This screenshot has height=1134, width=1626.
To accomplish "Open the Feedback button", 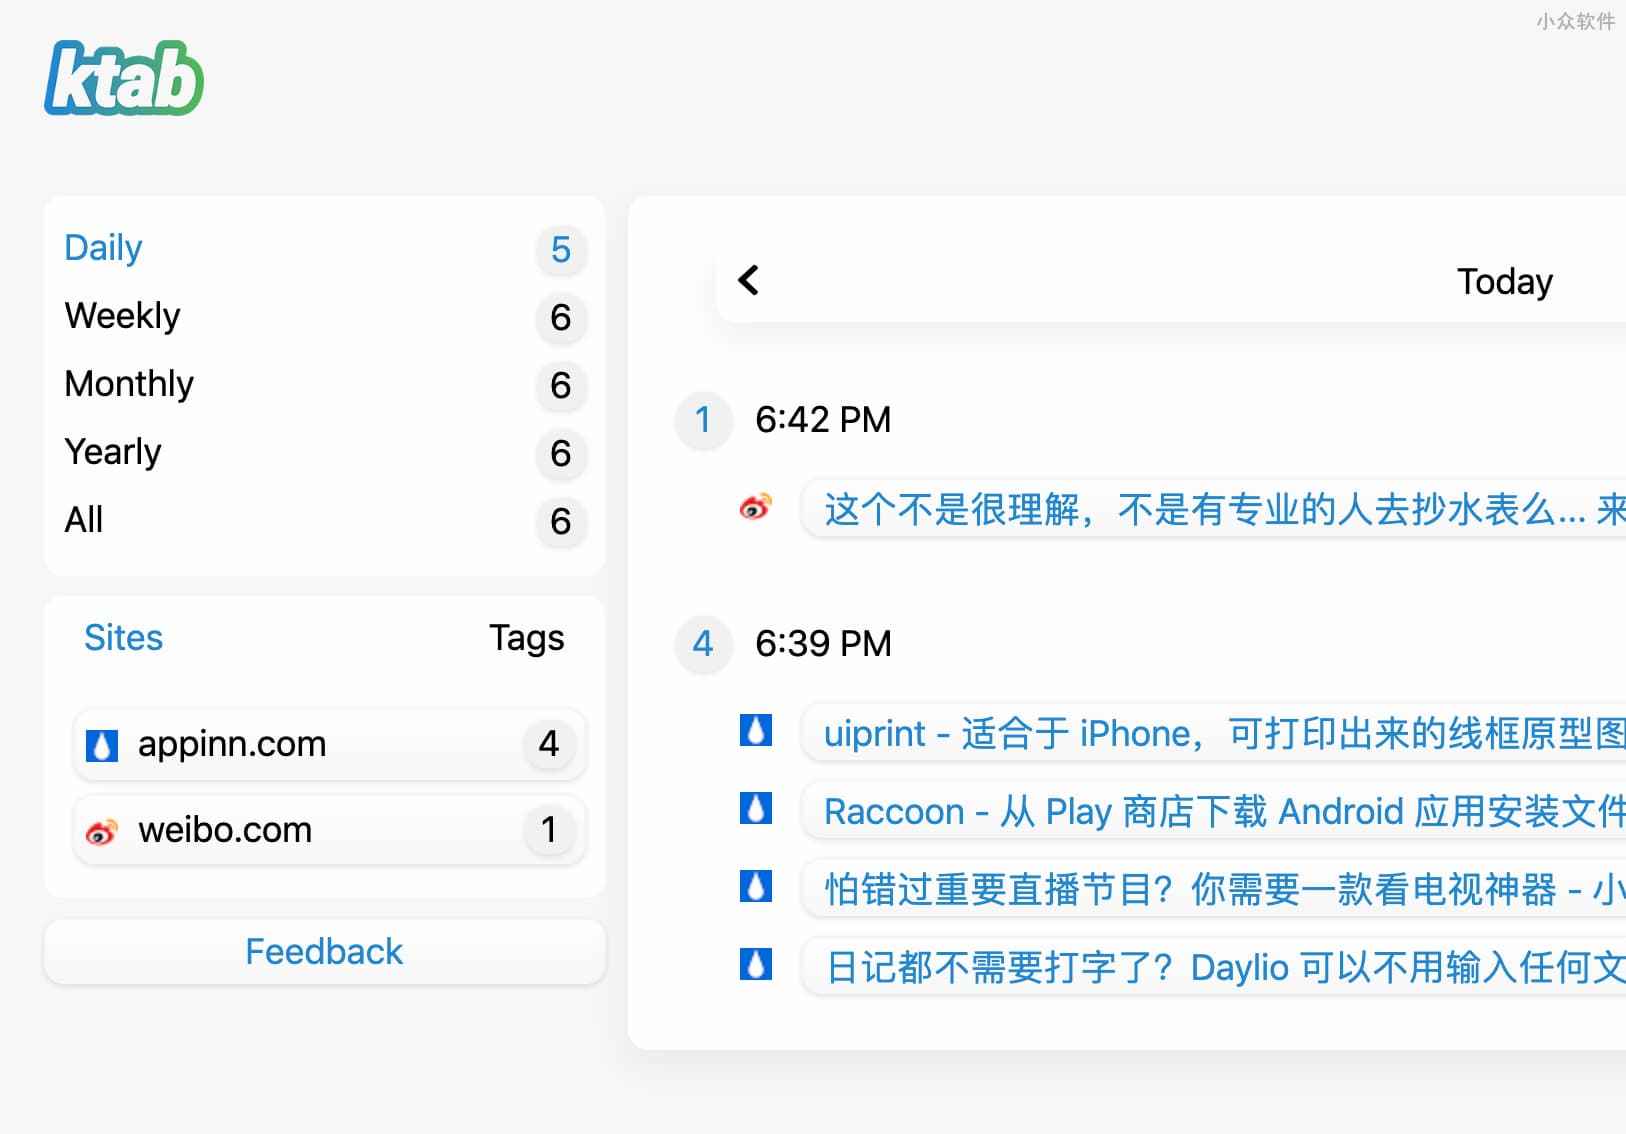I will click(x=324, y=952).
